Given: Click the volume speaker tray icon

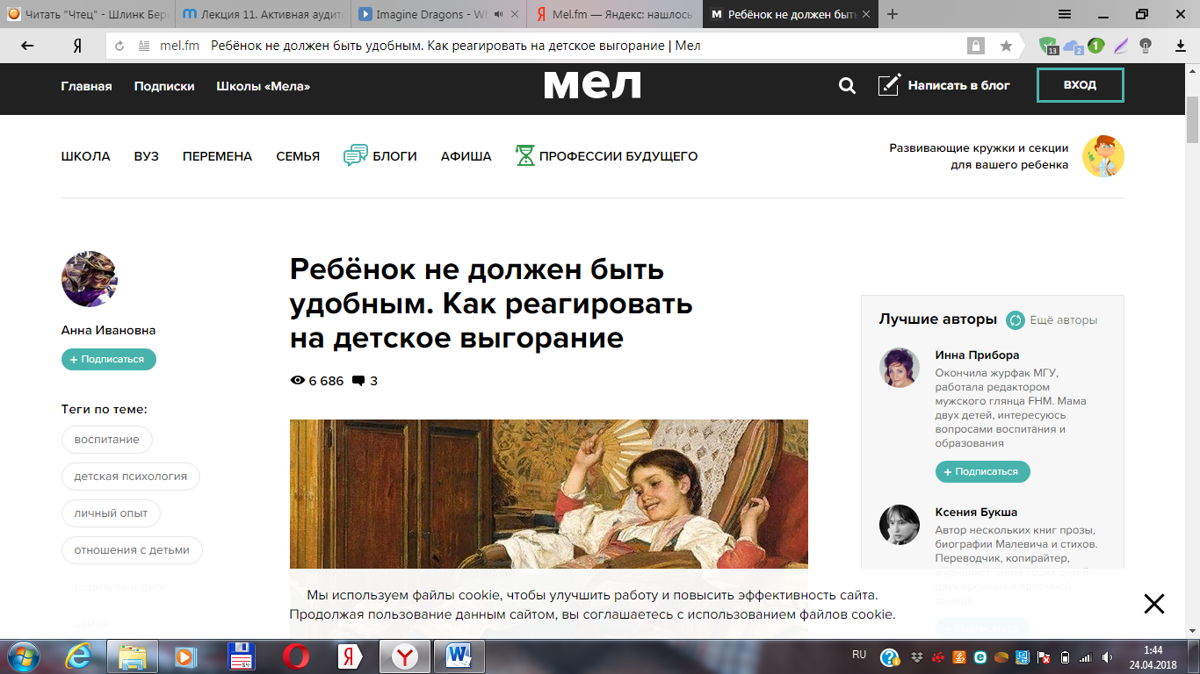Looking at the screenshot, I should click(x=1106, y=657).
